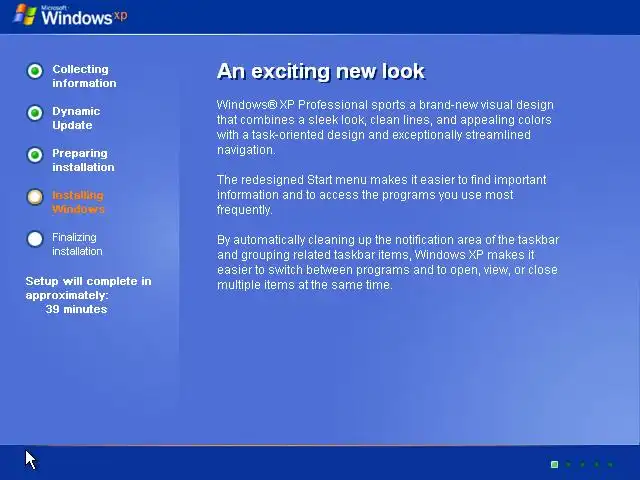Click the bright green progress square at bottom

(x=554, y=464)
